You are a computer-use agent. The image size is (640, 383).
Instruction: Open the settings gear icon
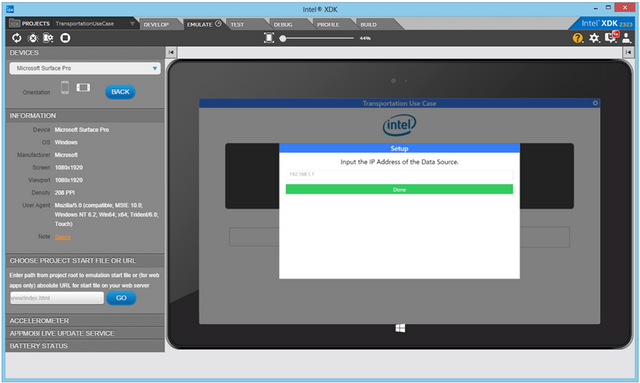(x=594, y=38)
